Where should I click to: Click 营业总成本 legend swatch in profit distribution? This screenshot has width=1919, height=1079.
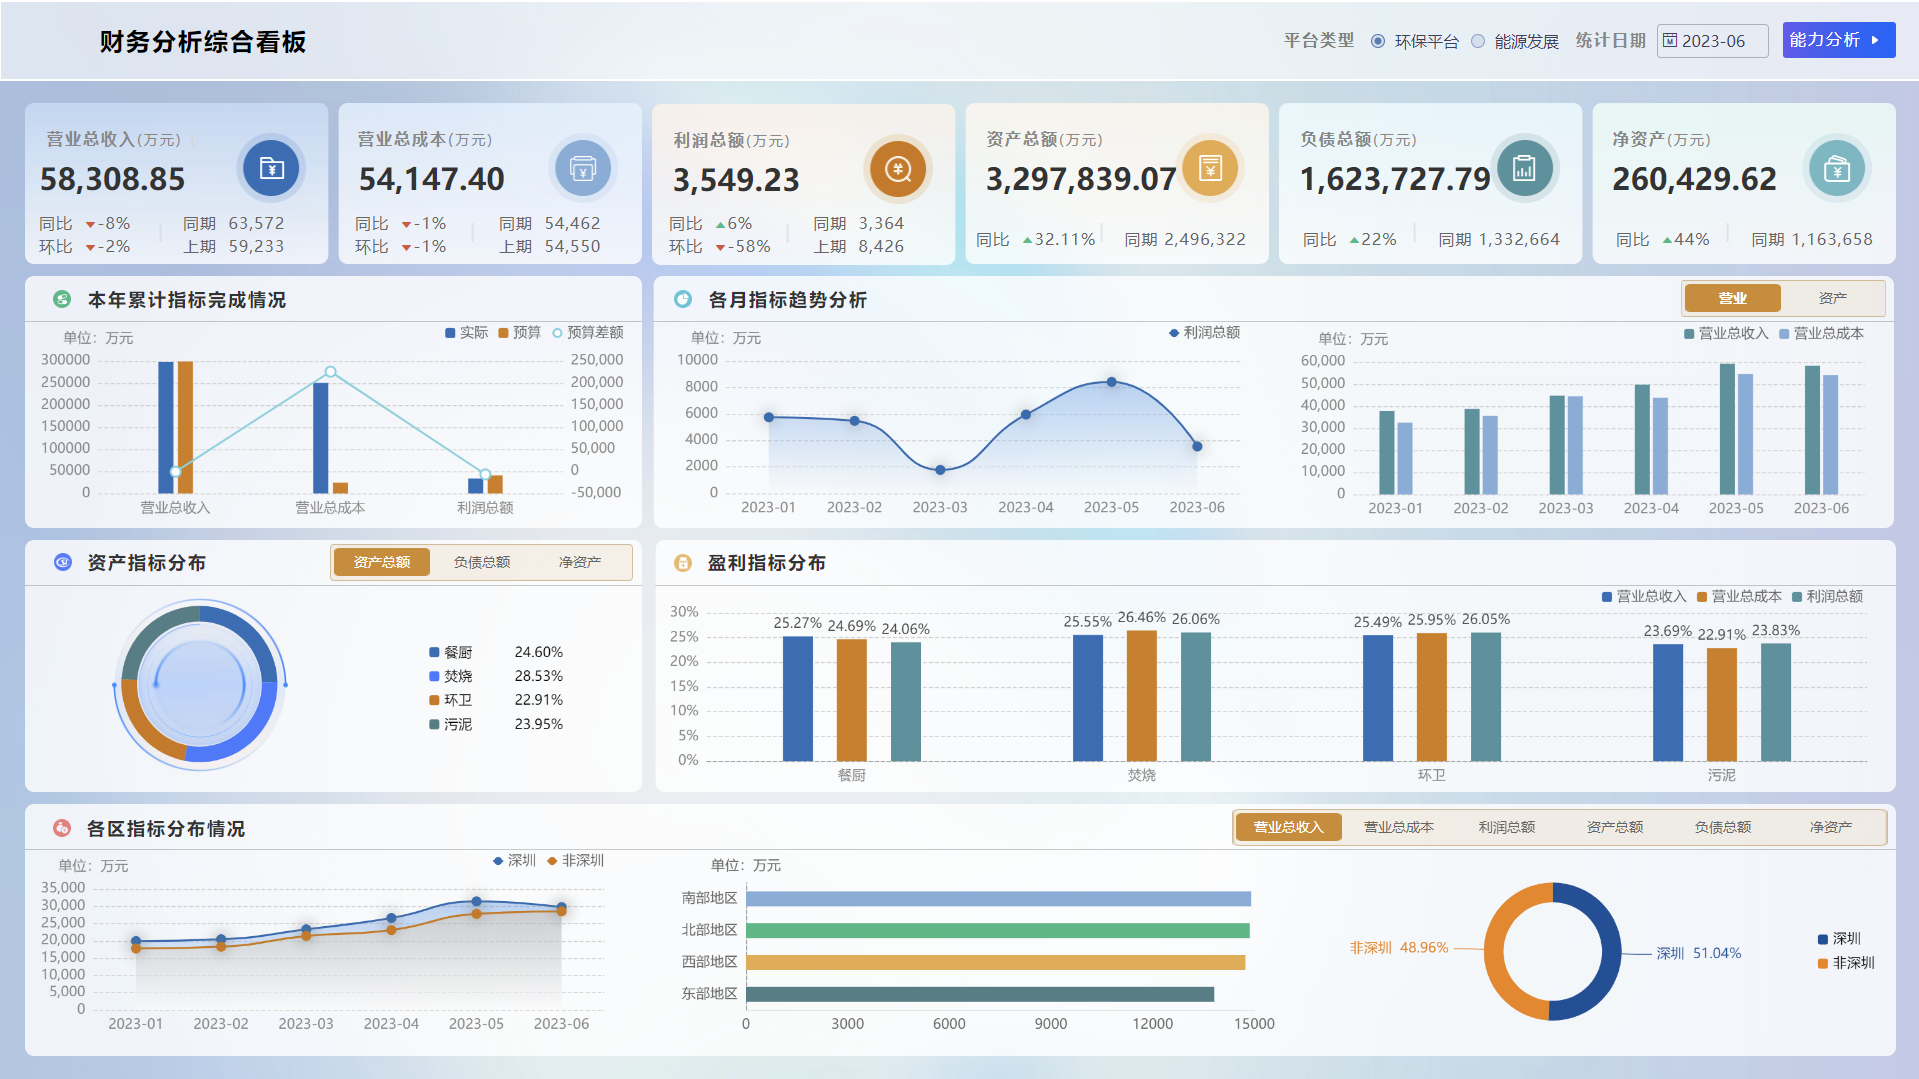coord(1702,597)
